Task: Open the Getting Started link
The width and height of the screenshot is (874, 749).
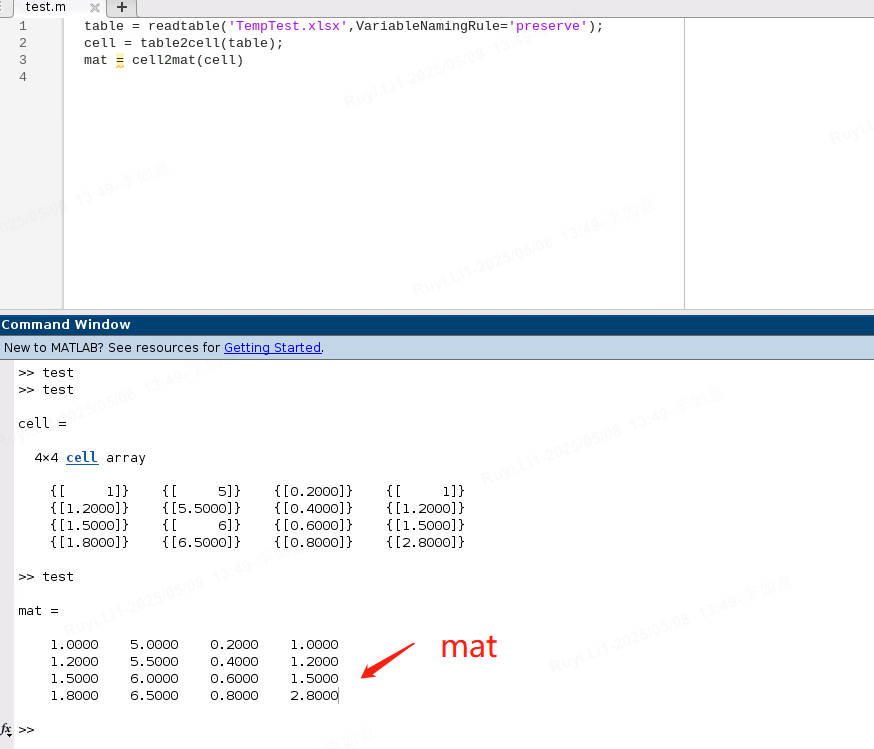Action: (x=272, y=347)
